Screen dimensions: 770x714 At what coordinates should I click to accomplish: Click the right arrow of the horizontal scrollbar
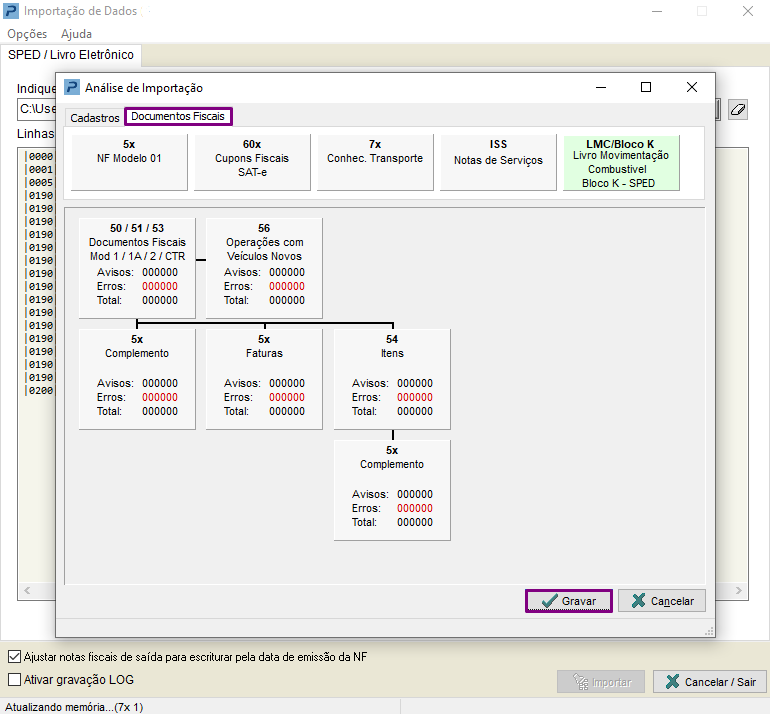click(739, 590)
